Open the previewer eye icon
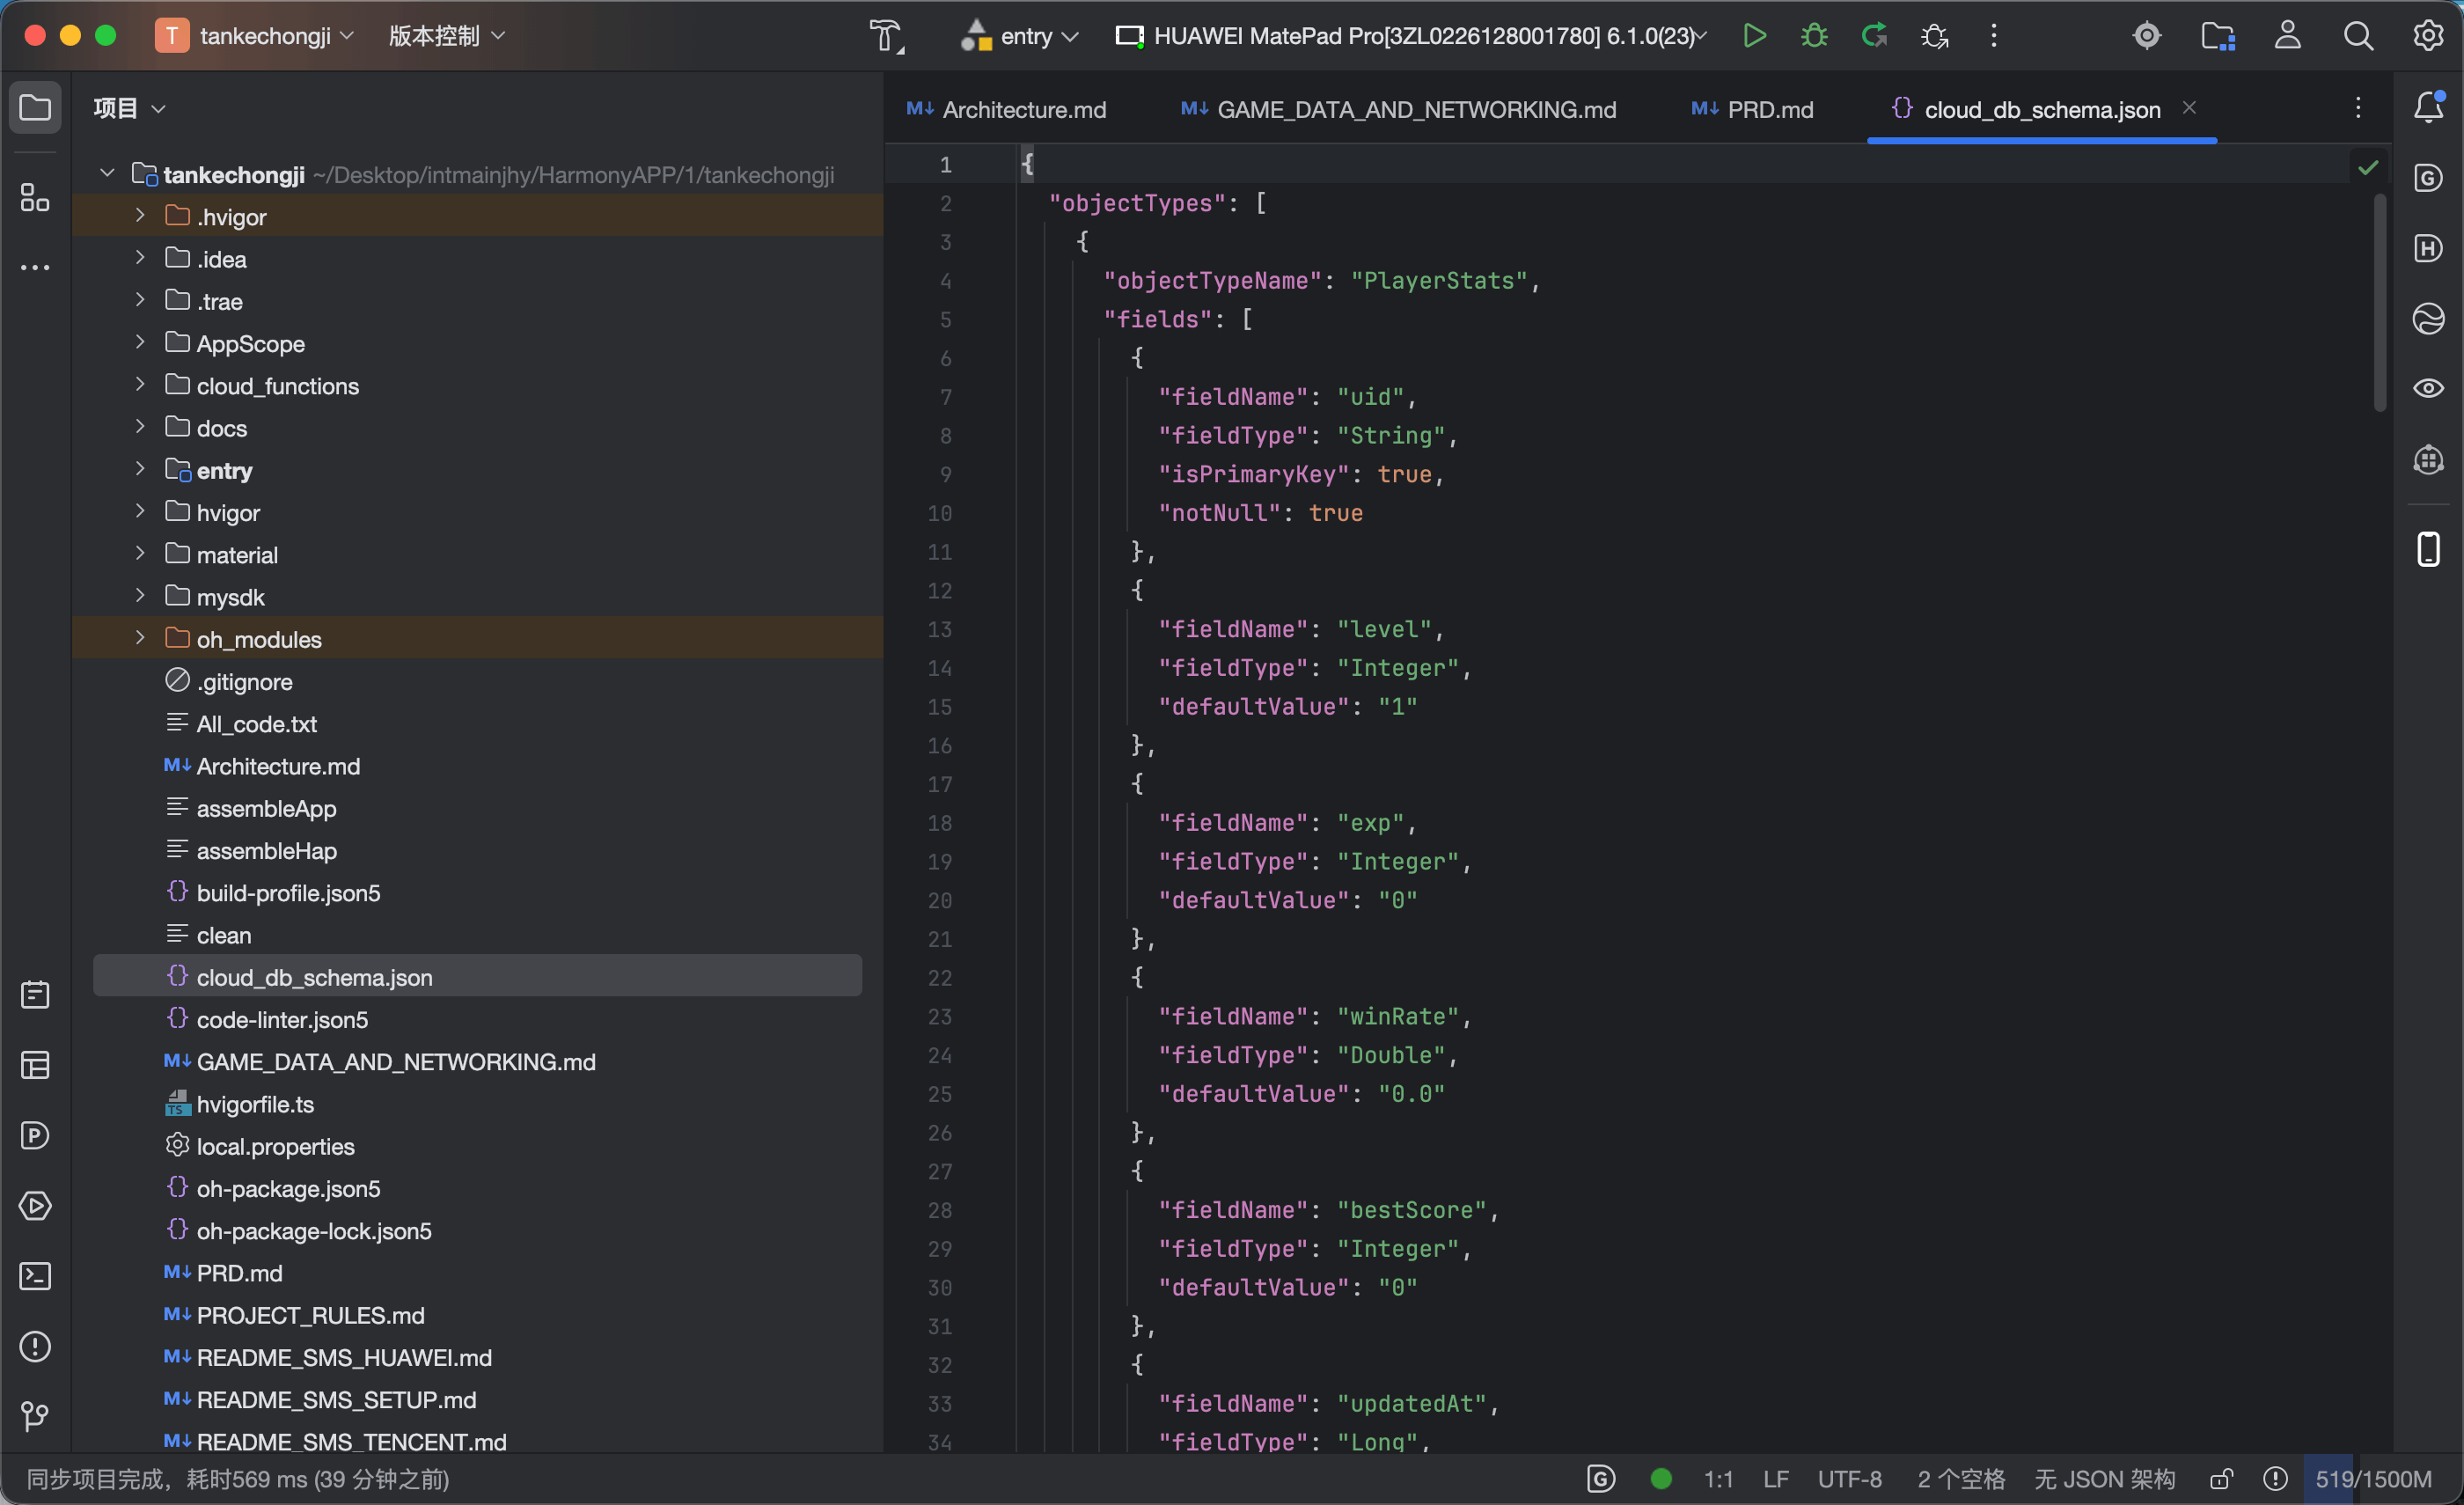This screenshot has width=2464, height=1505. (x=2428, y=388)
